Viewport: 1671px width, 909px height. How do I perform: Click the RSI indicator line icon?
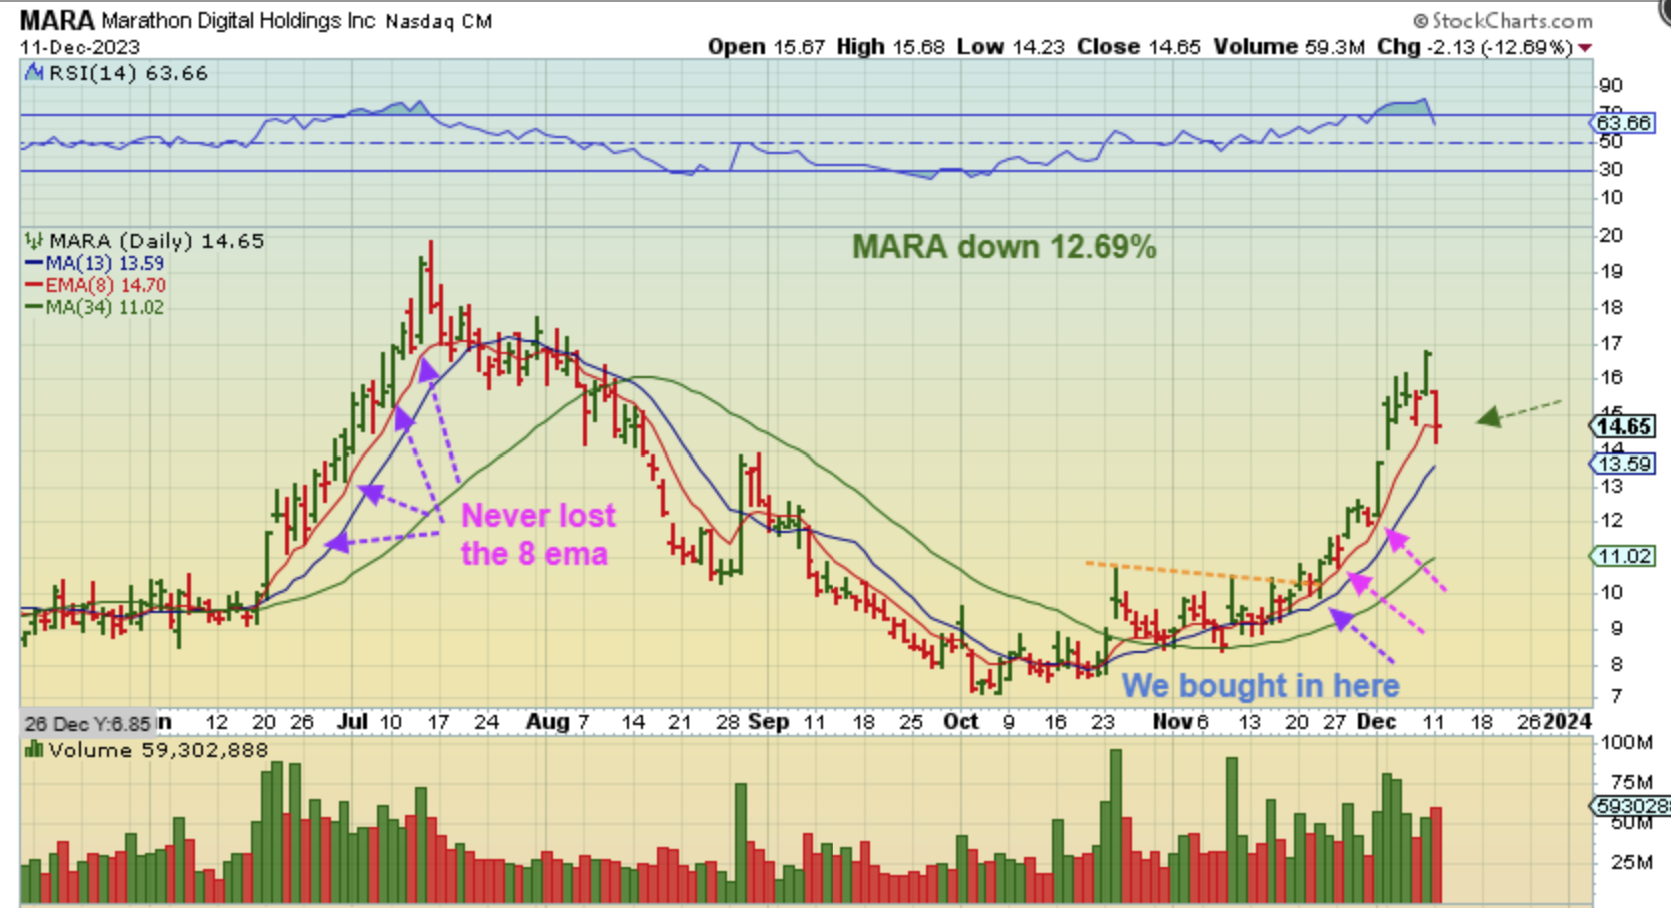point(34,73)
